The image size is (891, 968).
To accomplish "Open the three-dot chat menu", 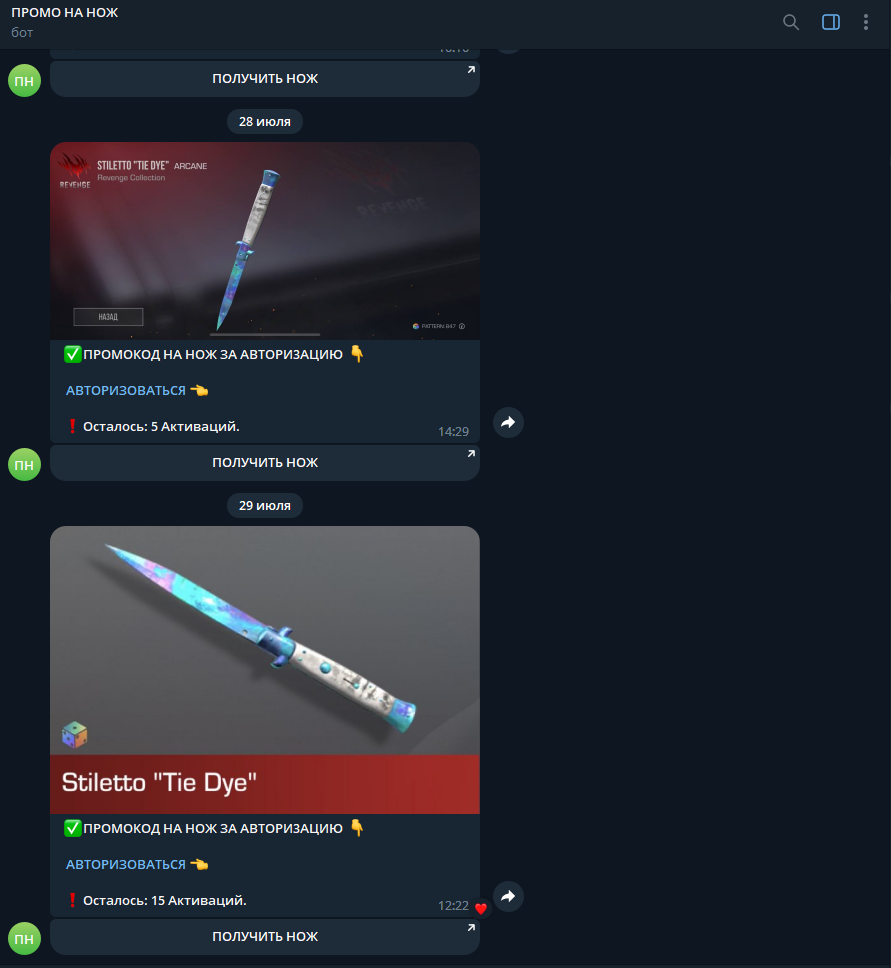I will (866, 22).
